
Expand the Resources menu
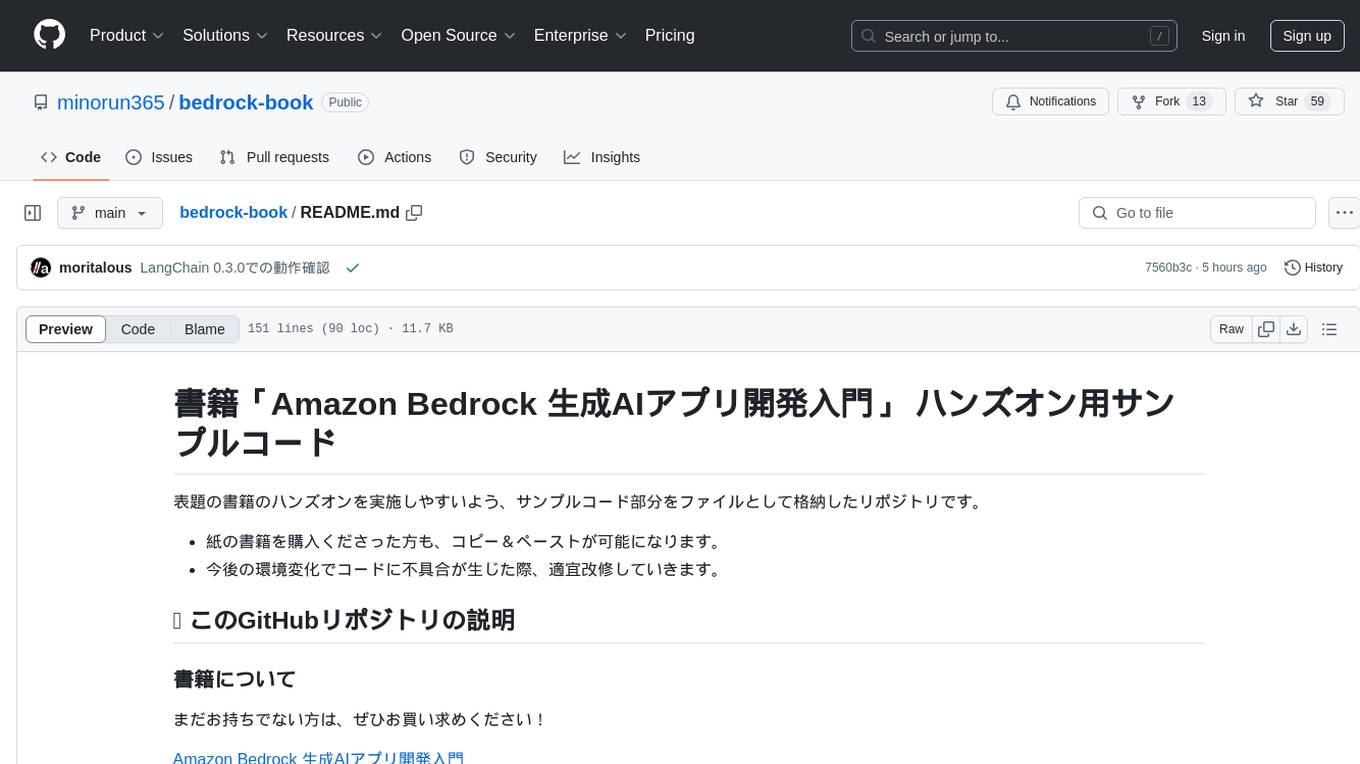click(x=334, y=35)
